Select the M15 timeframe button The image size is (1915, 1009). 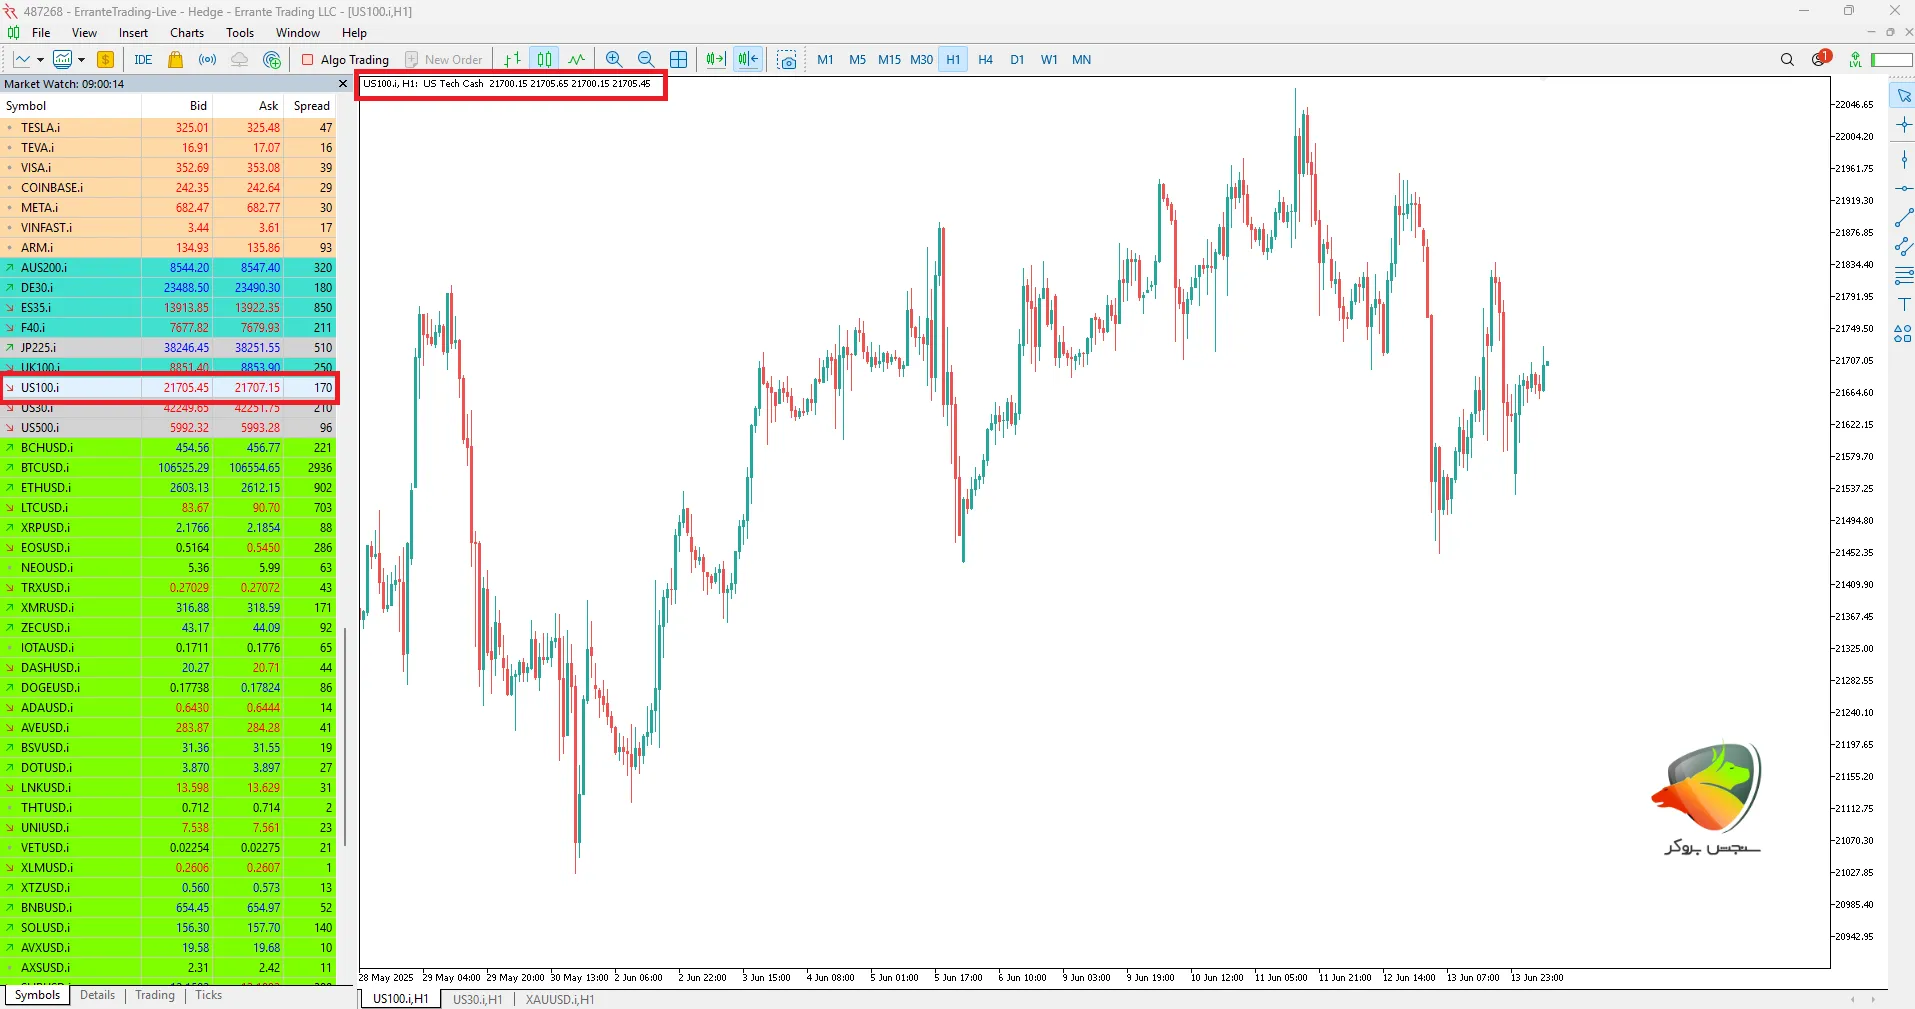889,60
